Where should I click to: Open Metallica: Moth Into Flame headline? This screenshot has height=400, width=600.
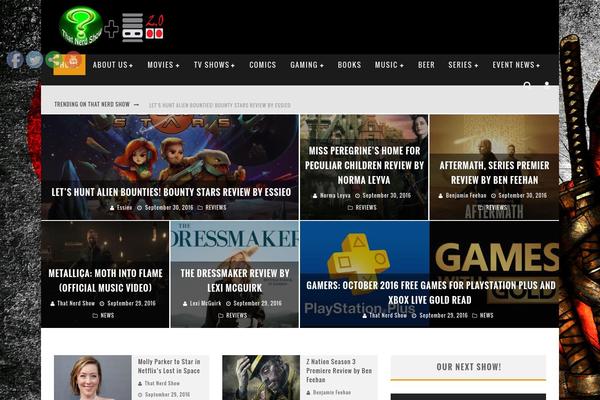pyautogui.click(x=105, y=281)
